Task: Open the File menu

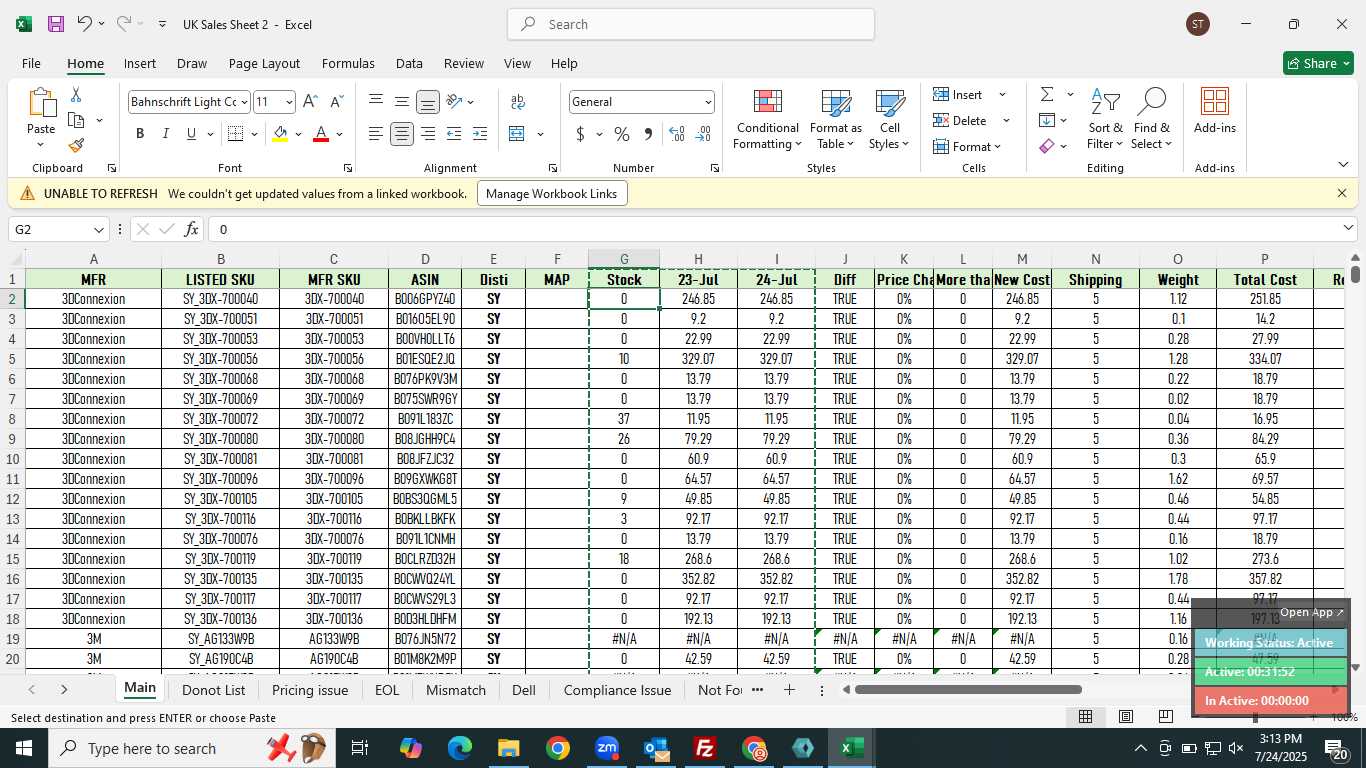Action: (x=31, y=63)
